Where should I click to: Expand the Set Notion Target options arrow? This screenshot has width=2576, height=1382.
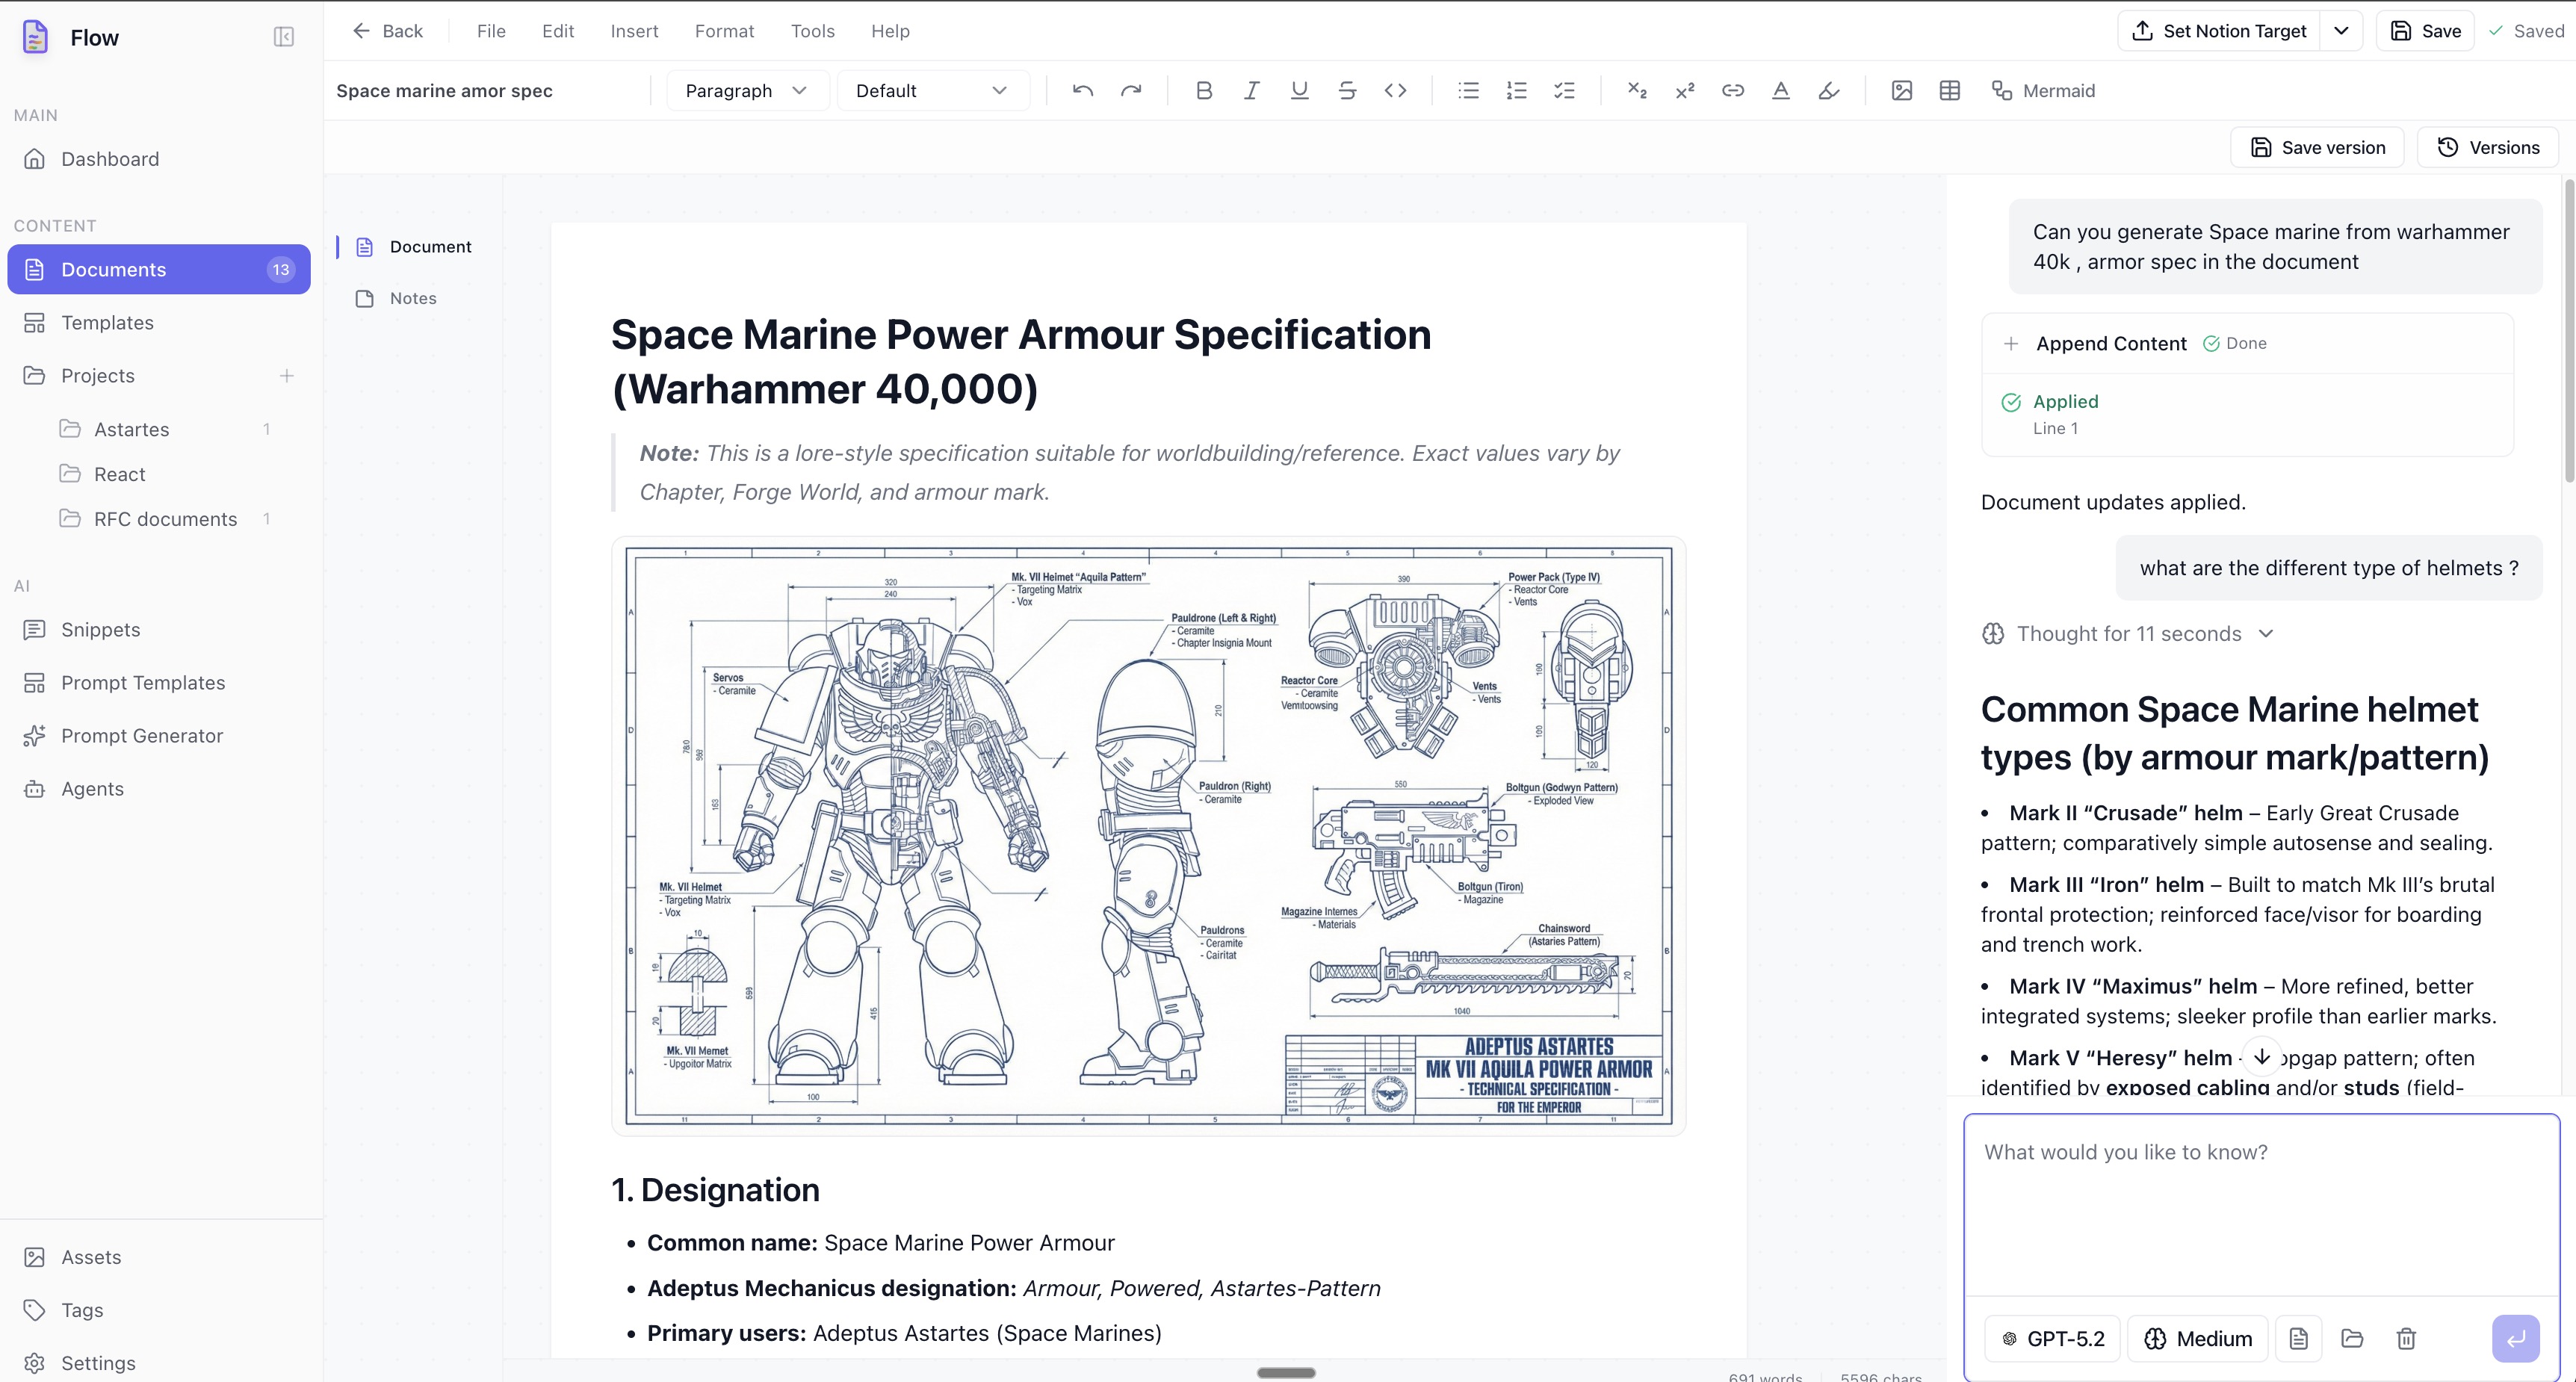click(2341, 31)
